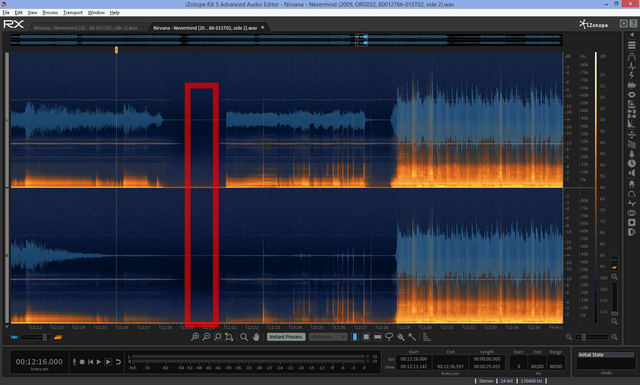Open the module list menu icon

[x=632, y=45]
